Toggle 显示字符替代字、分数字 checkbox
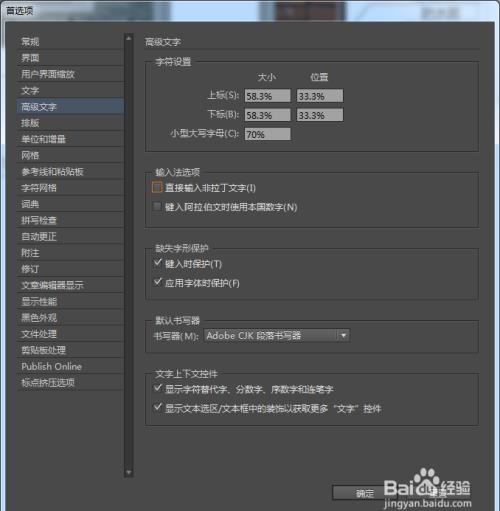 pos(158,388)
